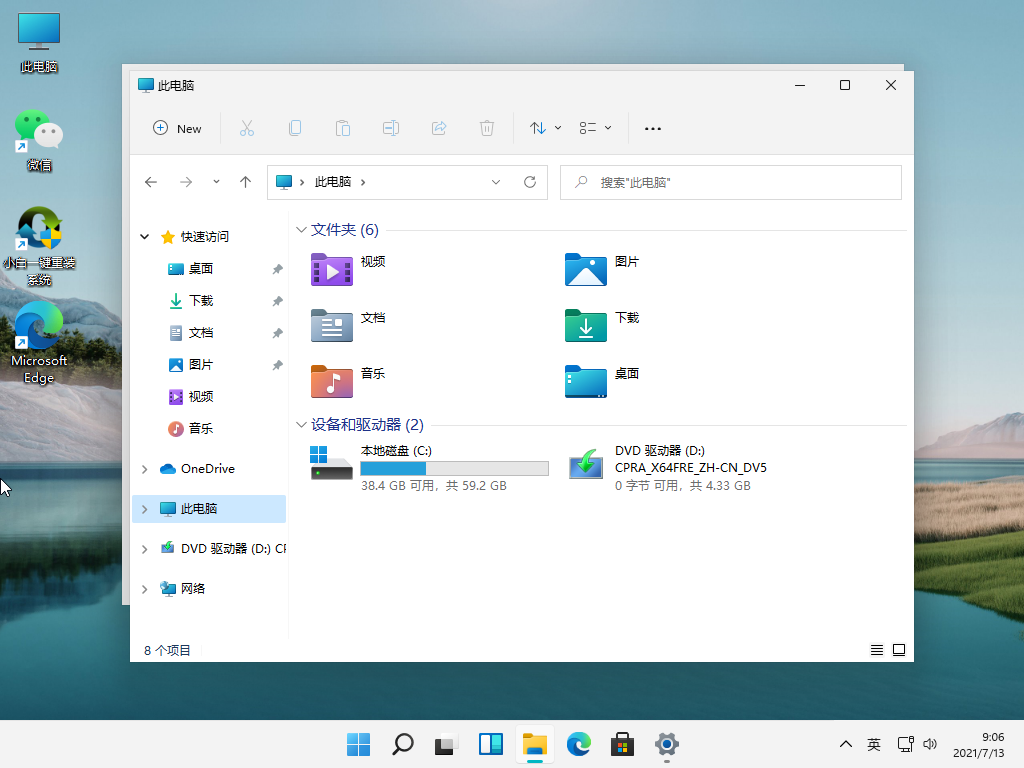Open the 排序 sort menu
Screen dimensions: 1024x768
(543, 128)
